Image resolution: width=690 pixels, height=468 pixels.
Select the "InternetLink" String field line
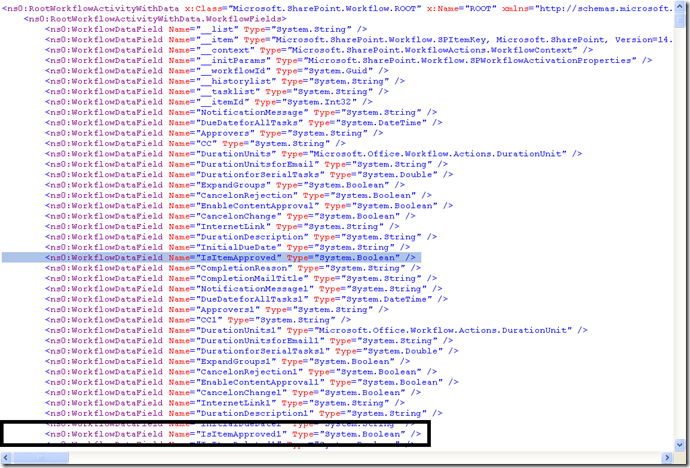(x=222, y=227)
